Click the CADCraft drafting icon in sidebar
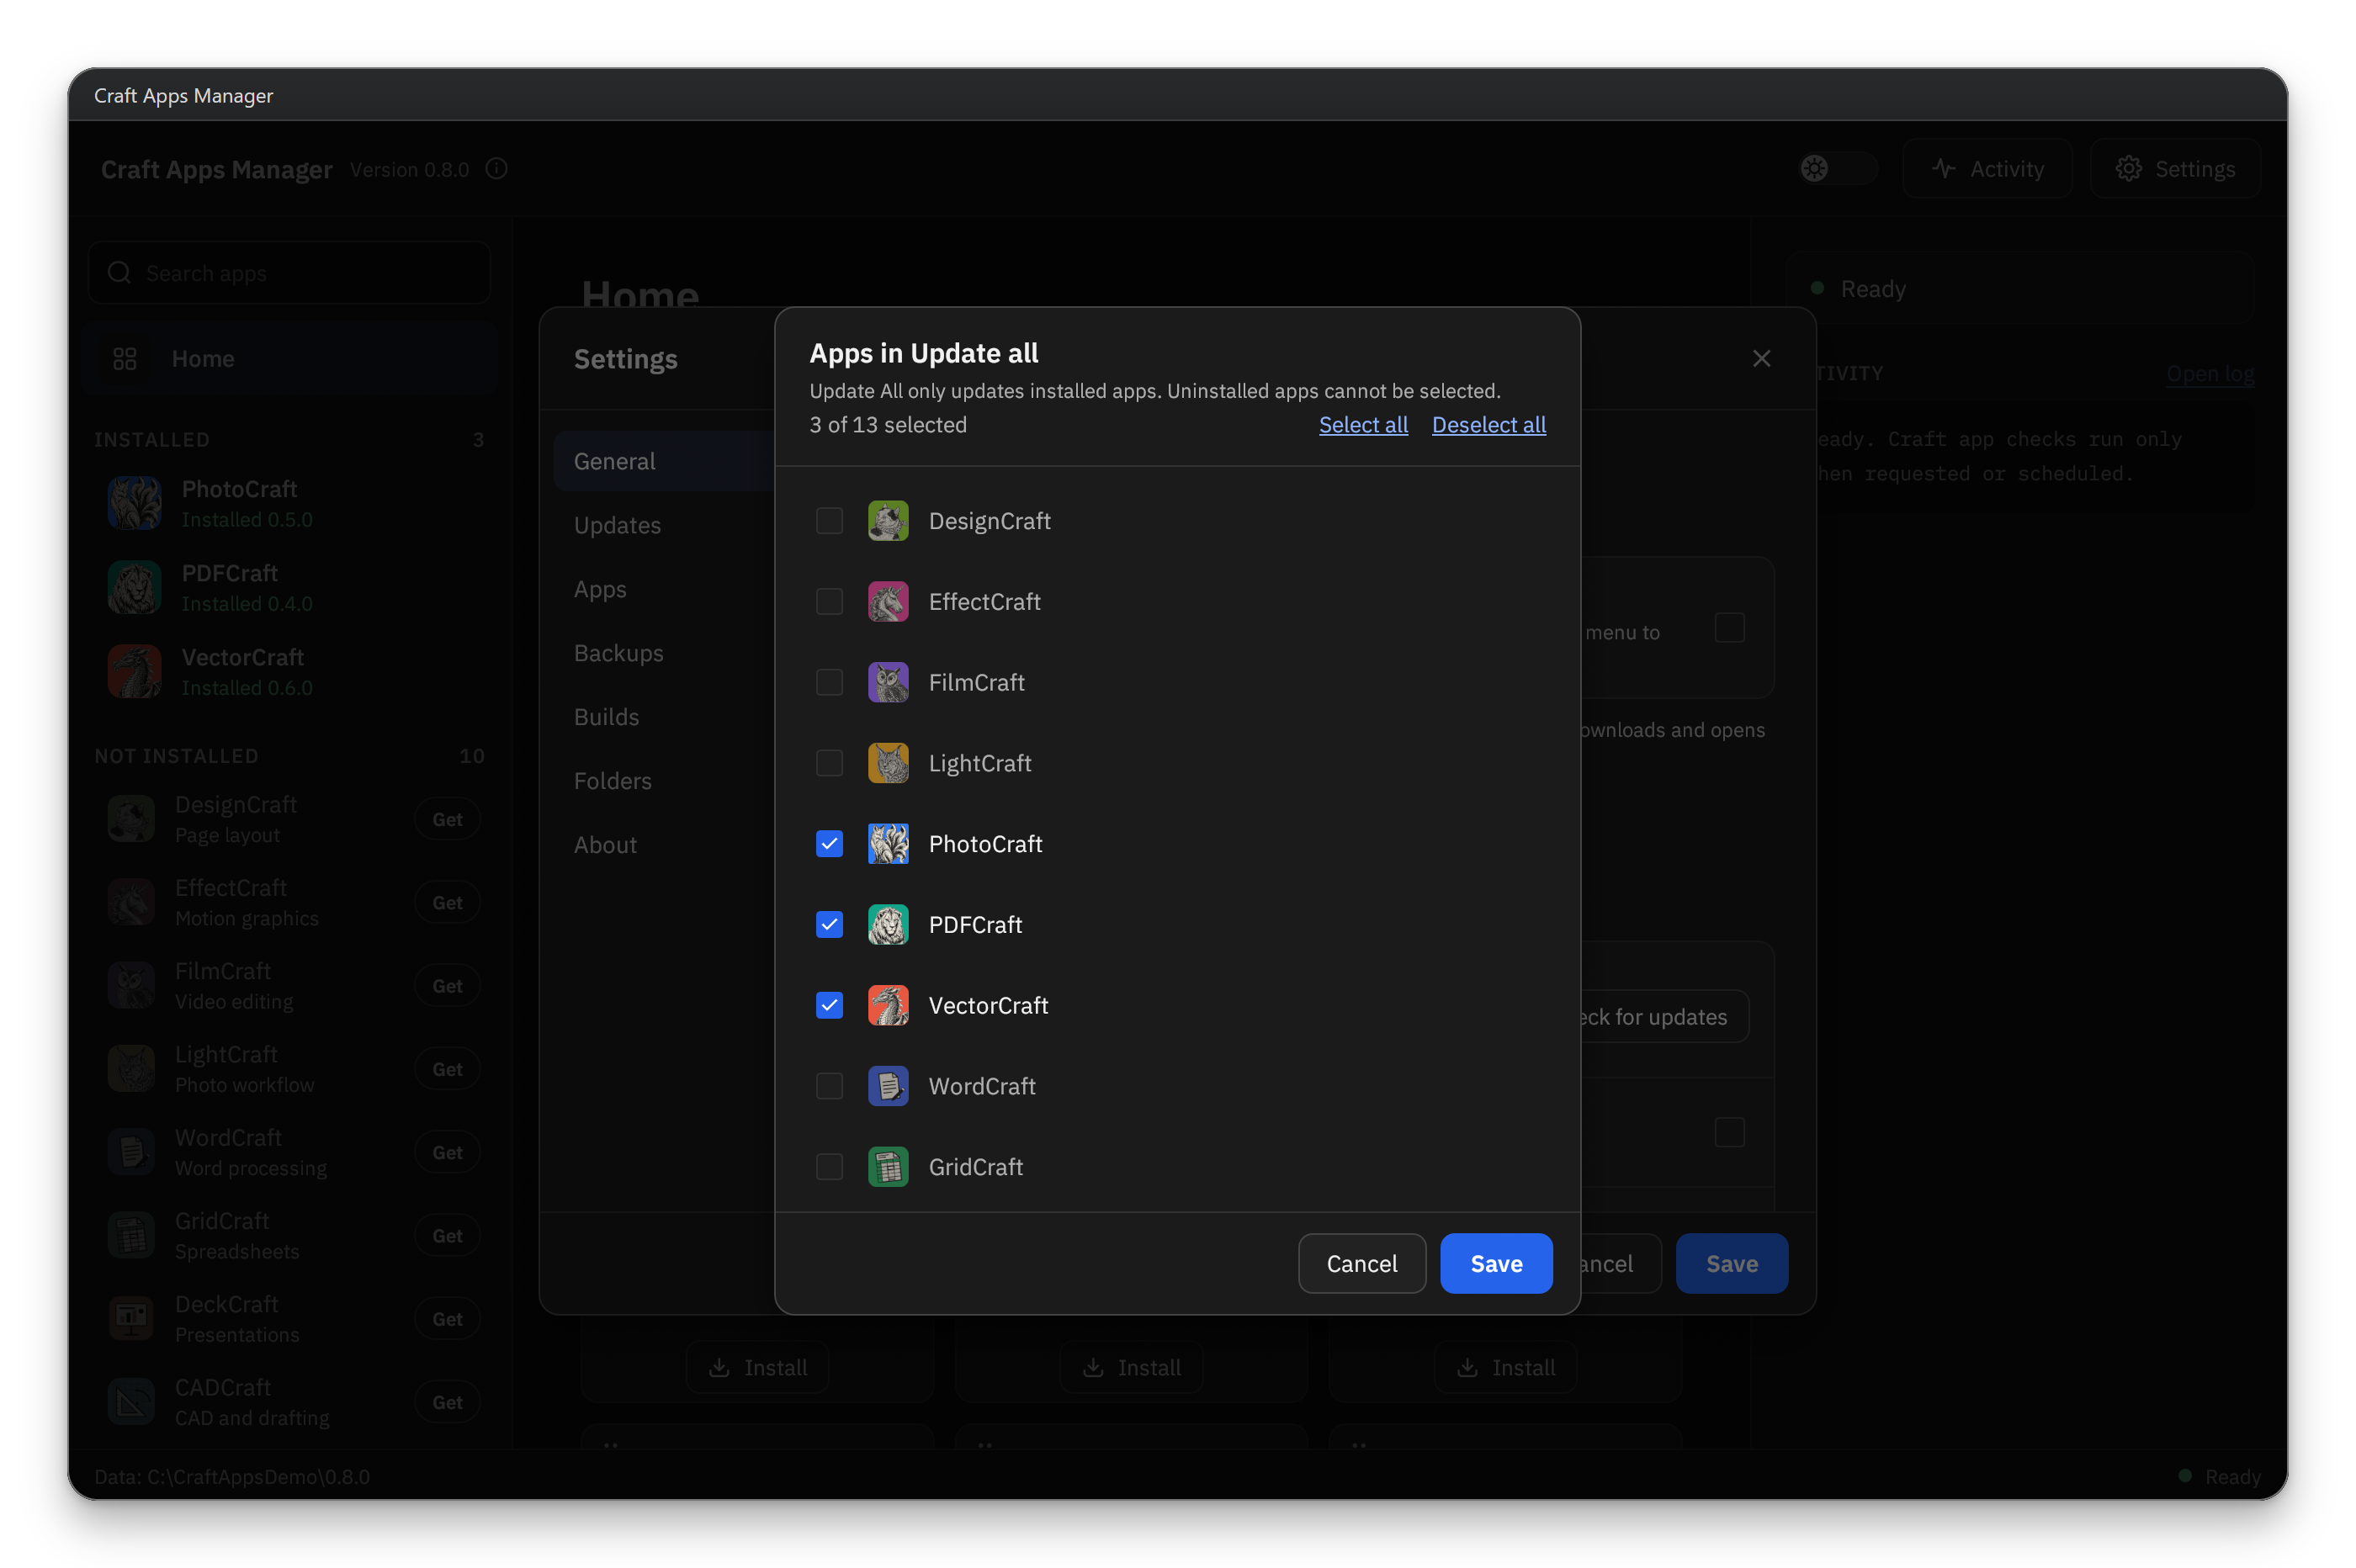The height and width of the screenshot is (1568, 2356). pos(131,1403)
